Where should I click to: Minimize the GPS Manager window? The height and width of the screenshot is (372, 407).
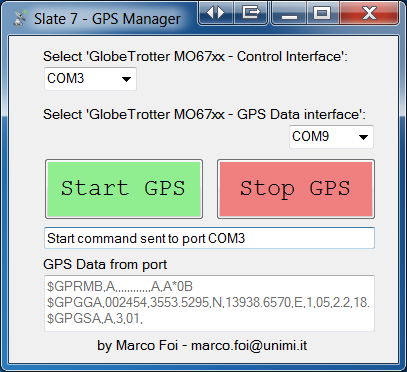(x=289, y=14)
